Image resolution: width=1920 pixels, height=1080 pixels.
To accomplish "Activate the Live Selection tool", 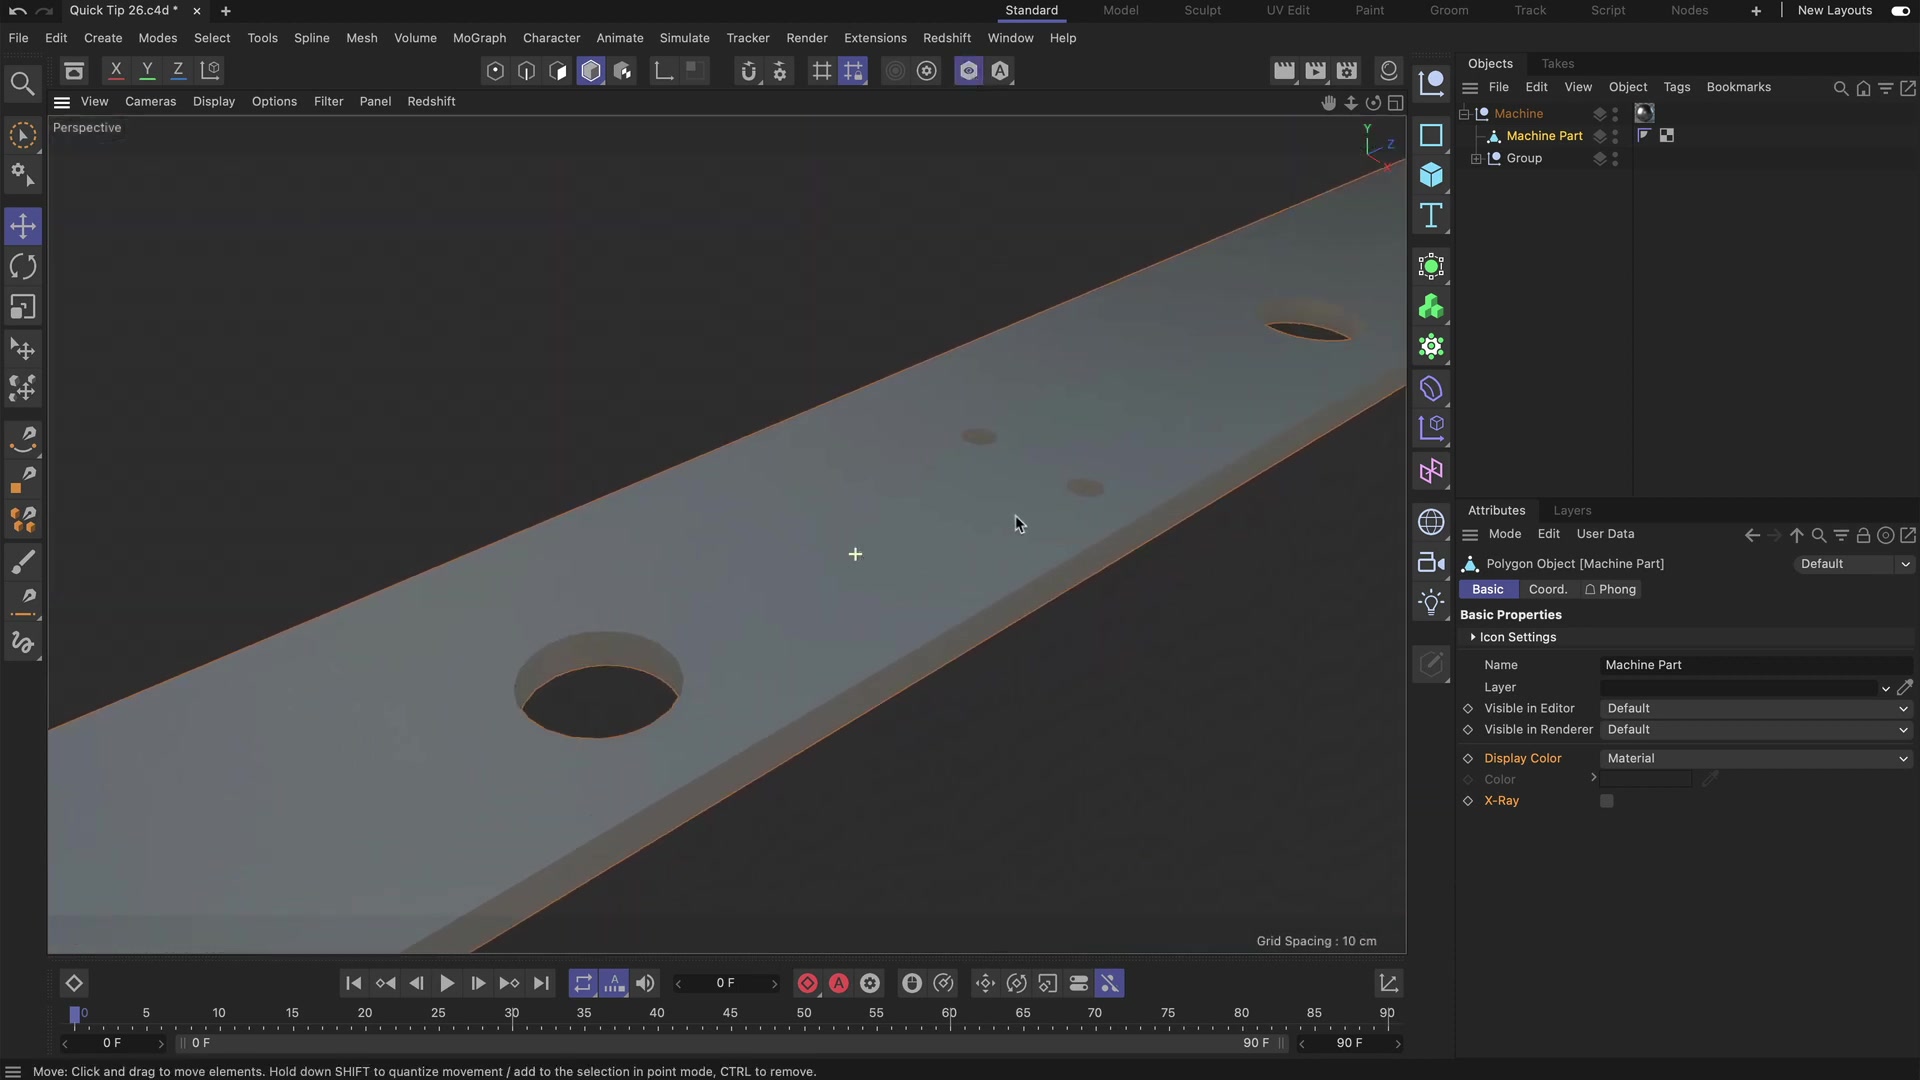I will [22, 135].
